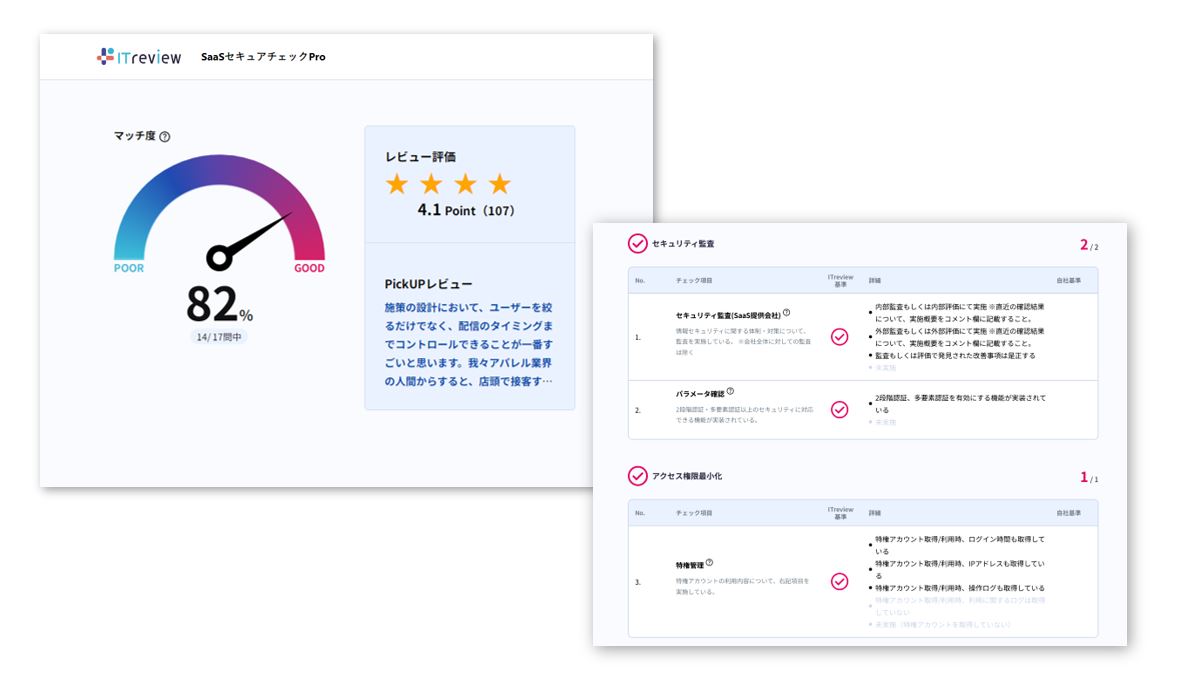Click the GOOD label on the gauge
This screenshot has height=693, width=1200.
309,268
